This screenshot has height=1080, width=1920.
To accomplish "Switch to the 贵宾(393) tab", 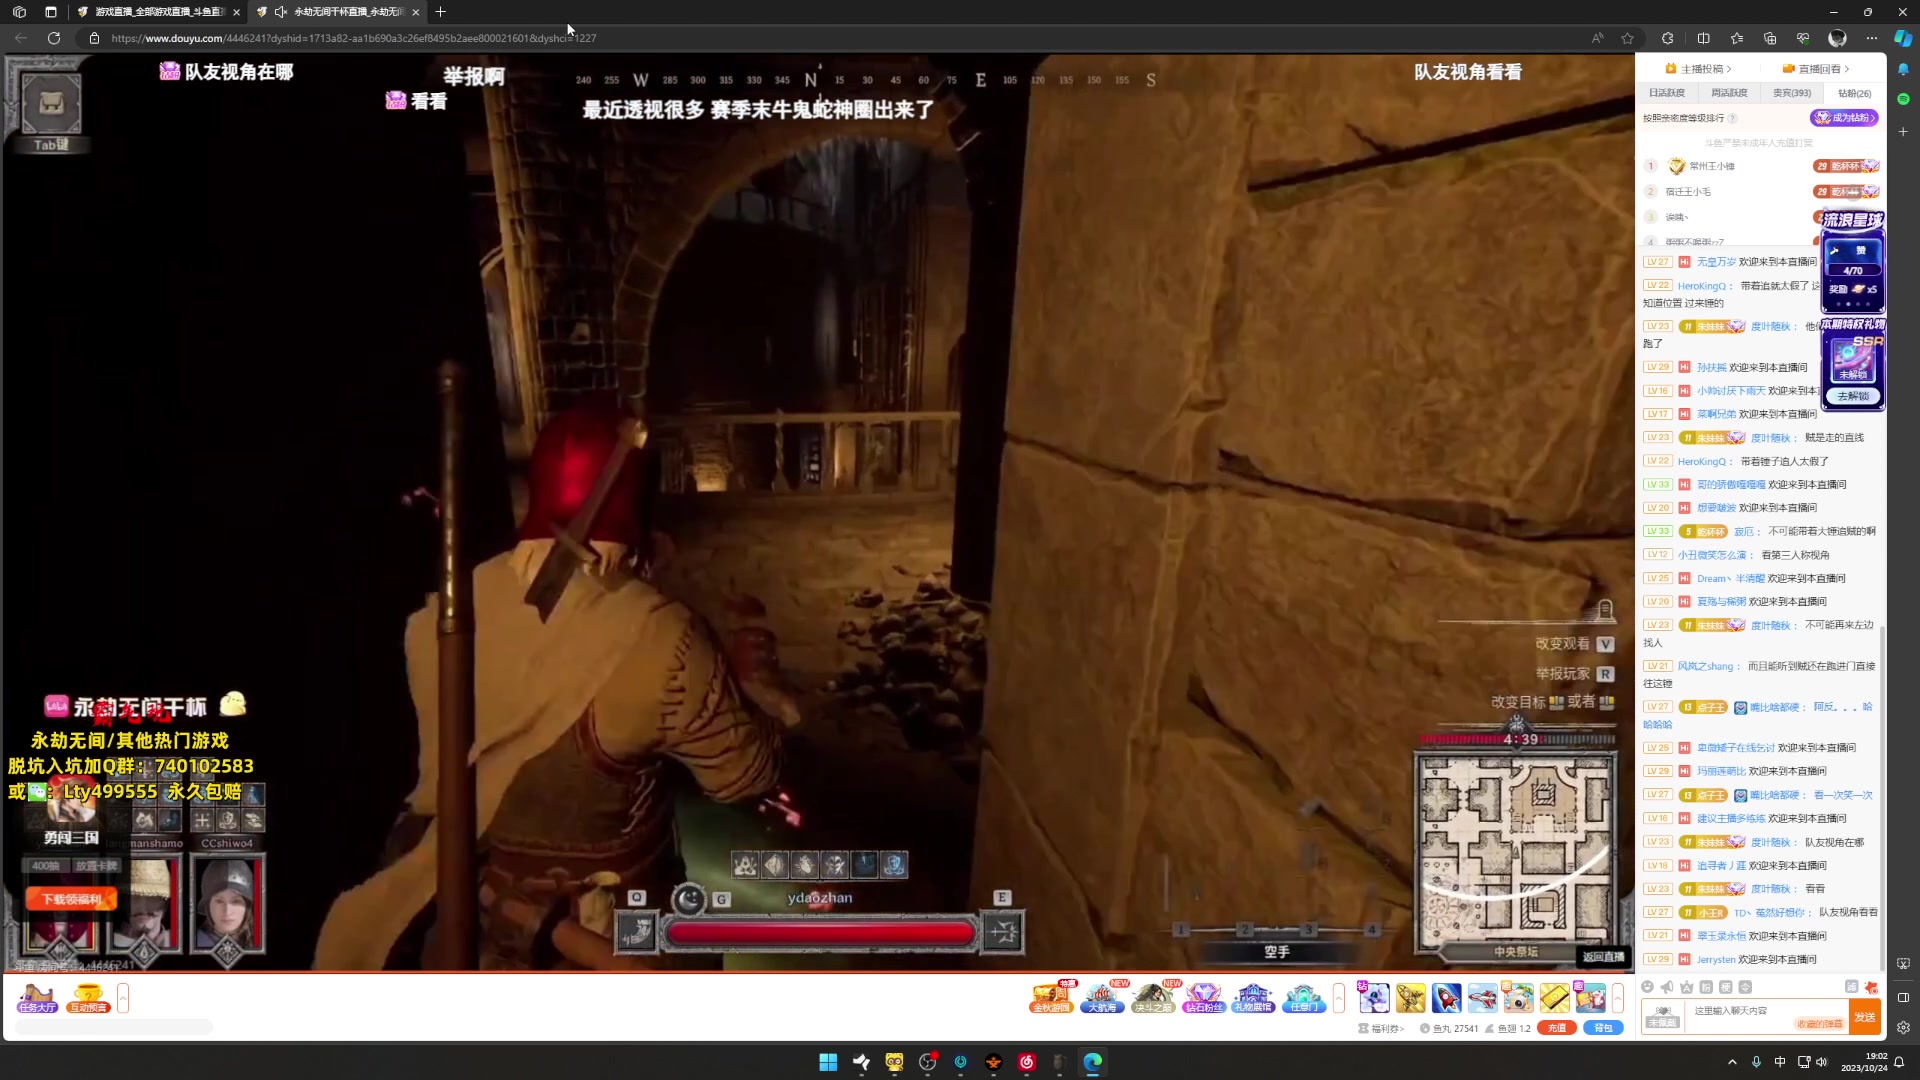I will [x=1792, y=93].
